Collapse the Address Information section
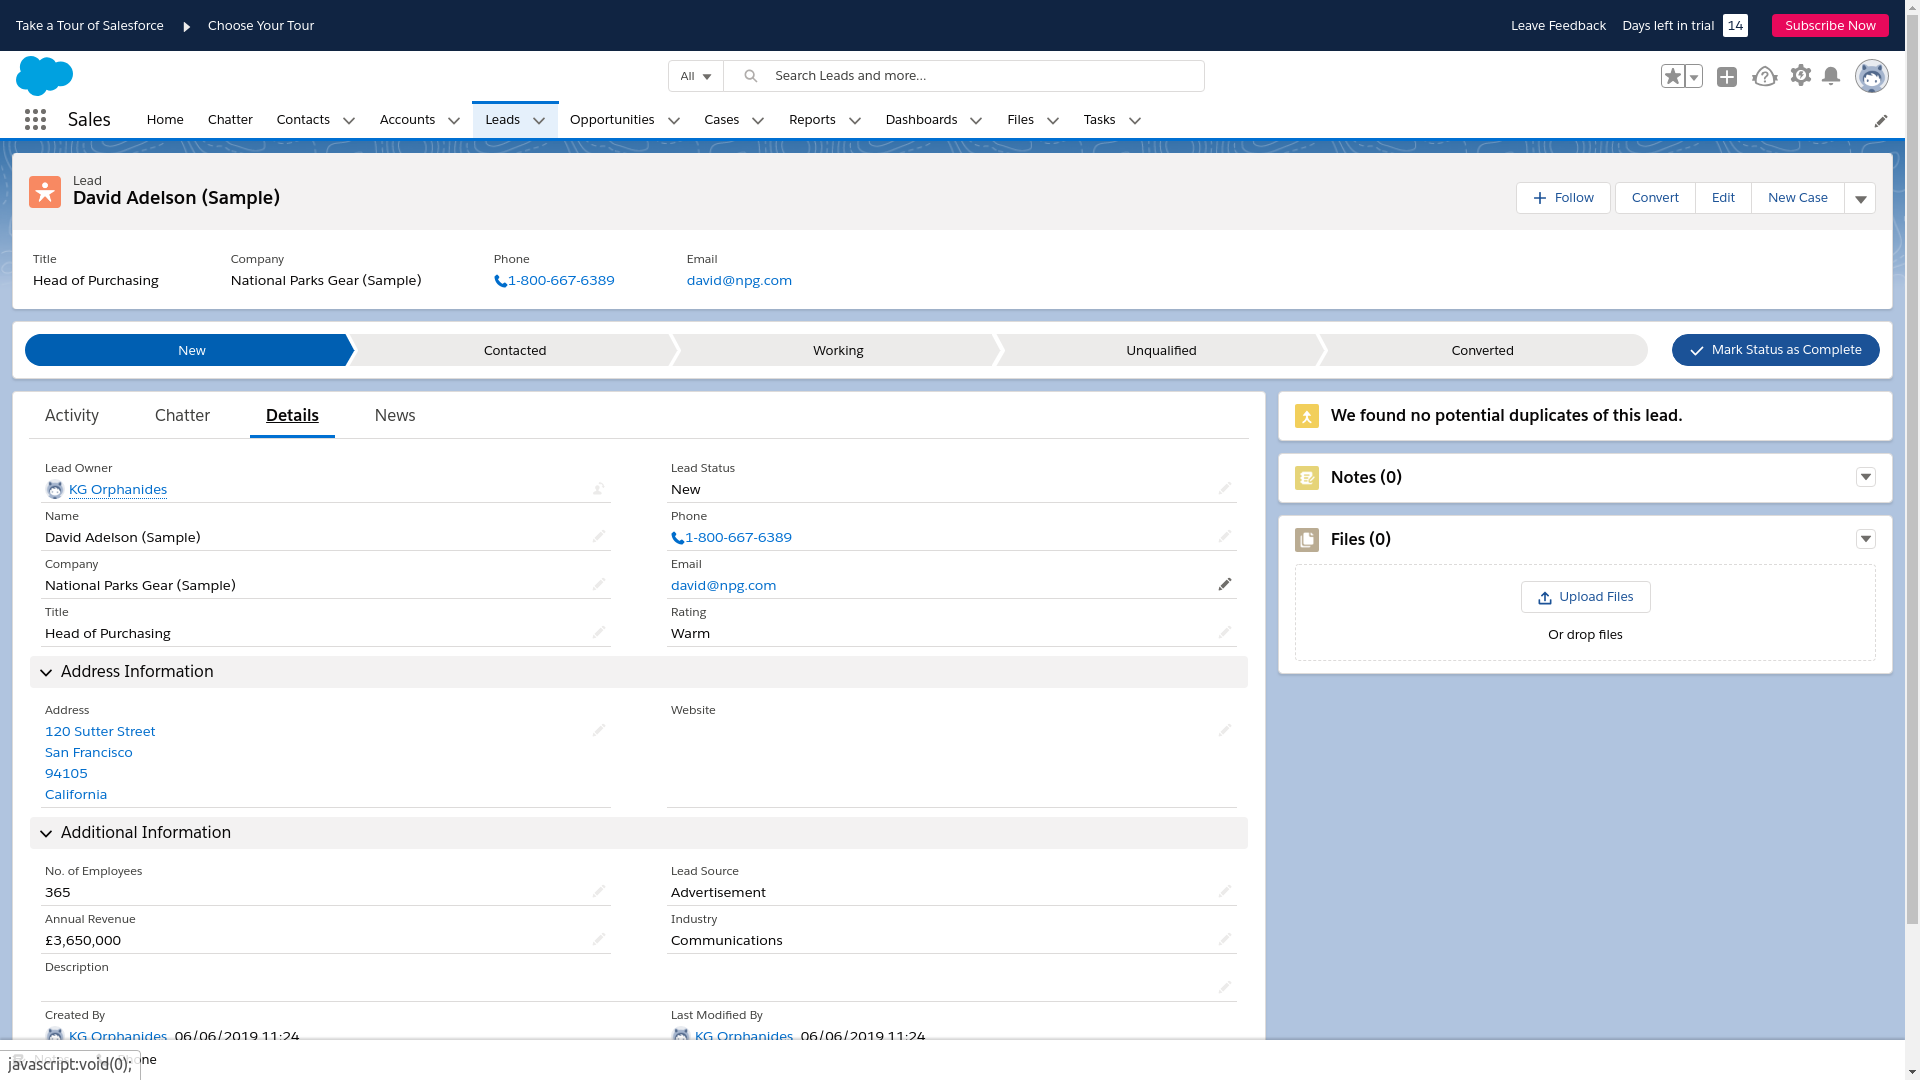This screenshot has height=1080, width=1920. [46, 673]
